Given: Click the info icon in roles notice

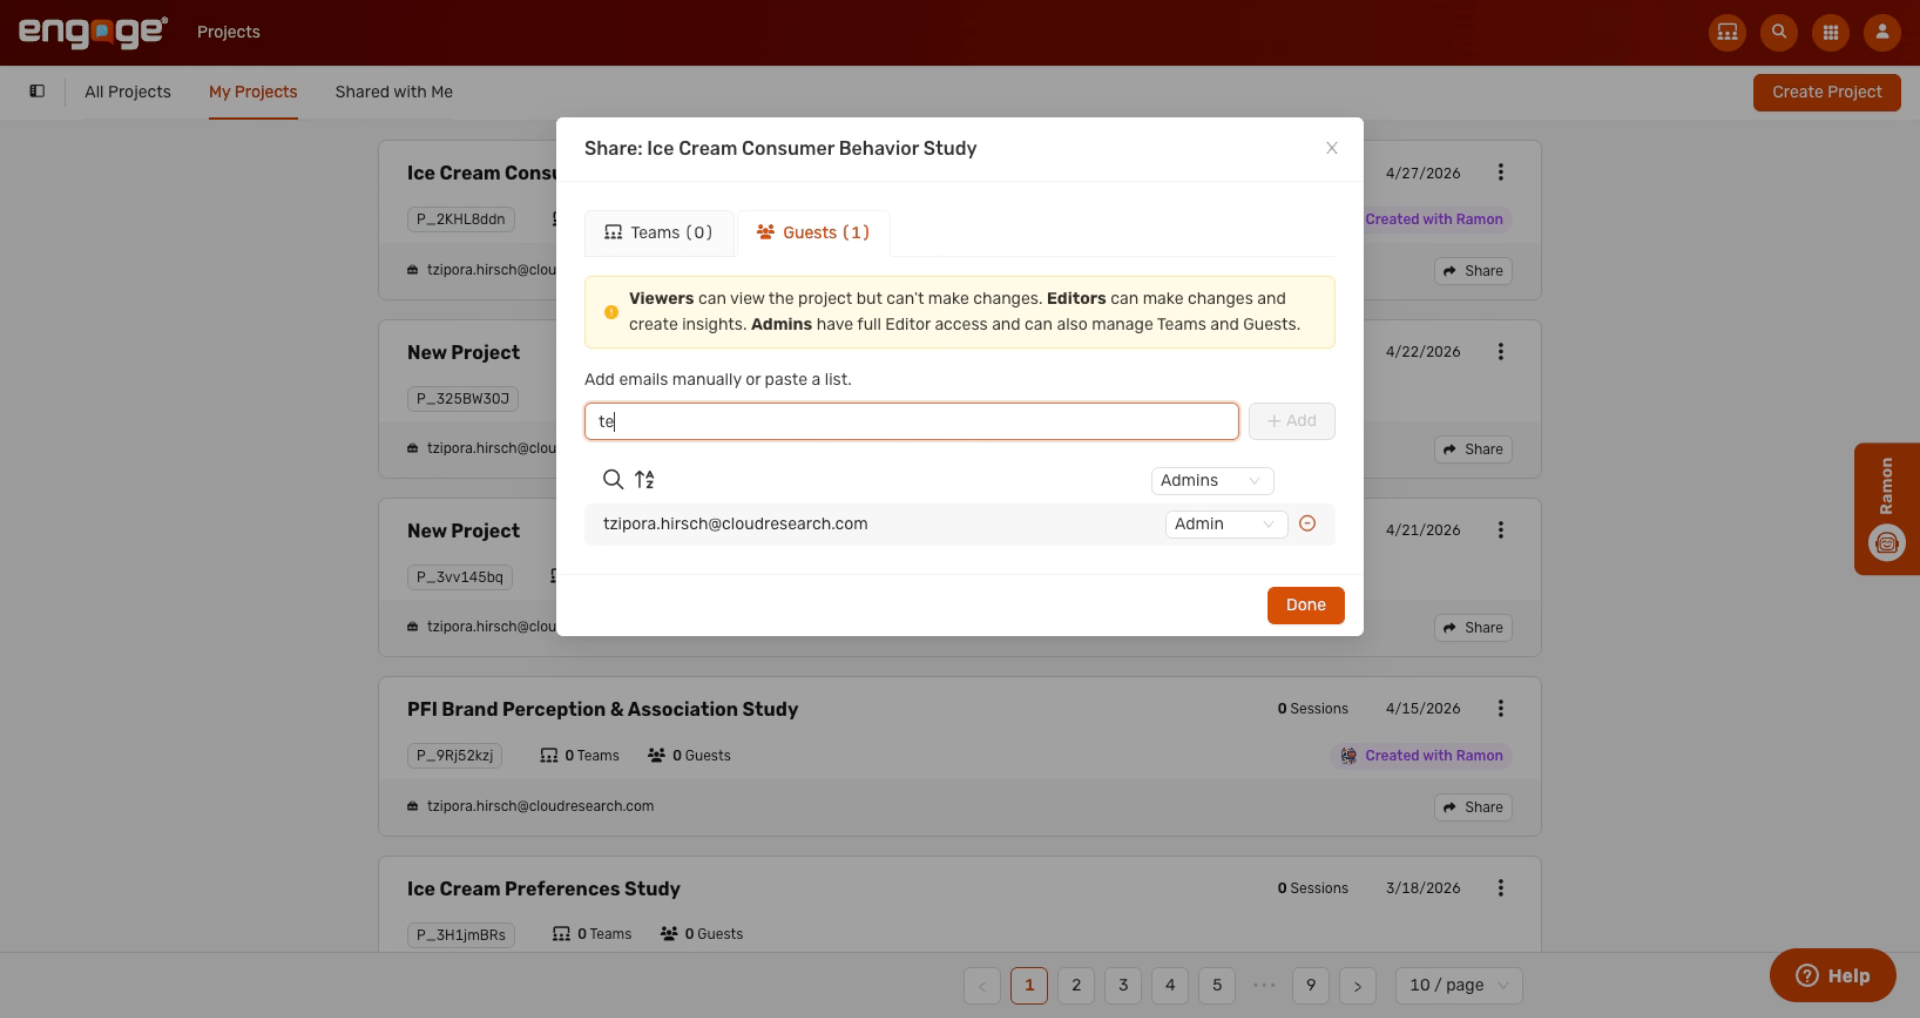Looking at the screenshot, I should coord(611,312).
